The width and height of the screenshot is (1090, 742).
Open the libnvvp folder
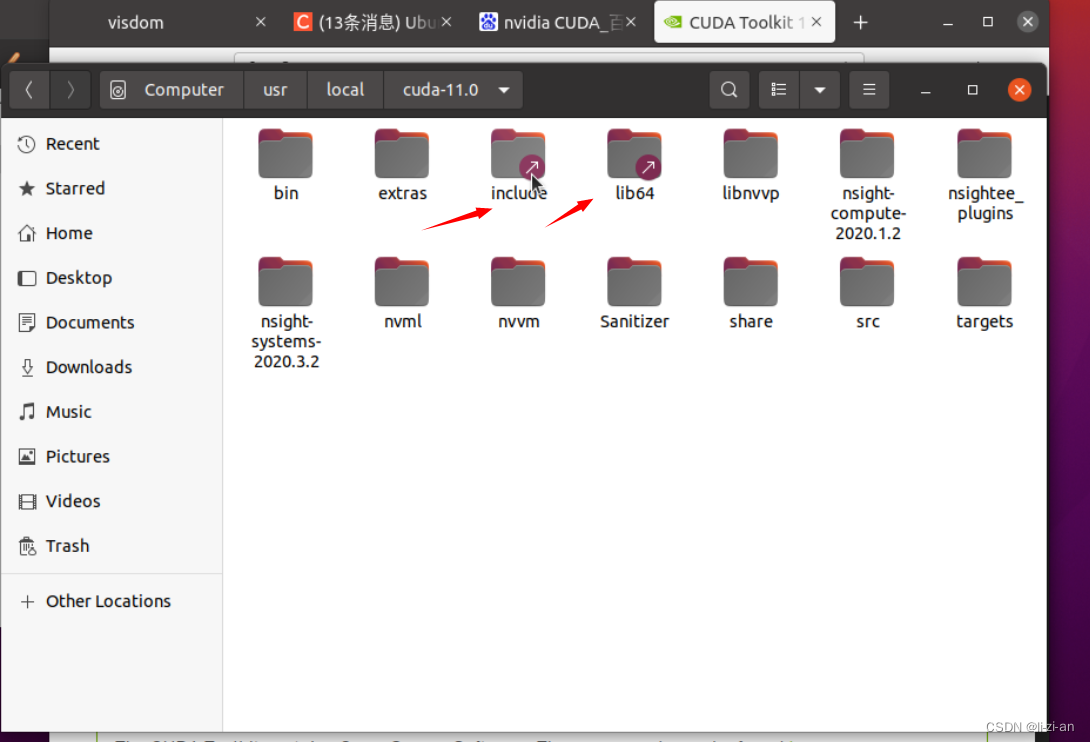(x=750, y=165)
